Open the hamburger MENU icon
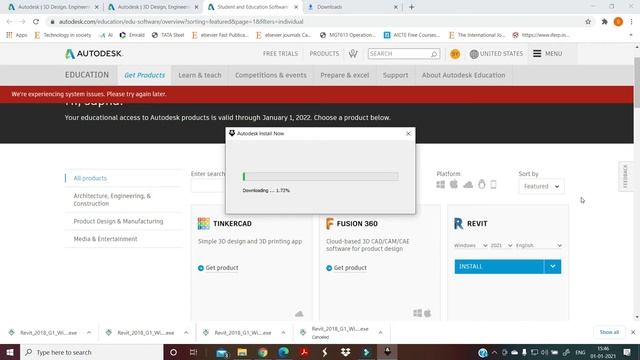 coord(537,53)
